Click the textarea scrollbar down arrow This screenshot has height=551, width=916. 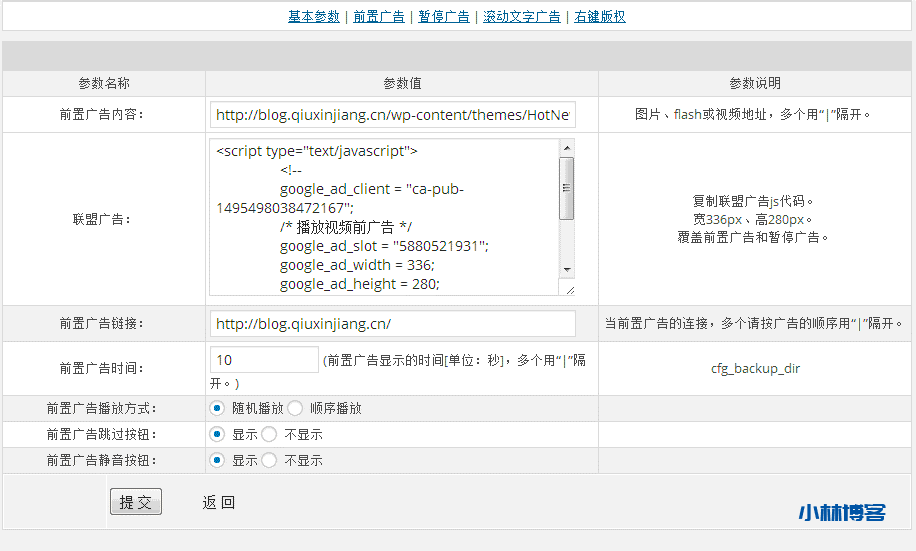[567, 269]
